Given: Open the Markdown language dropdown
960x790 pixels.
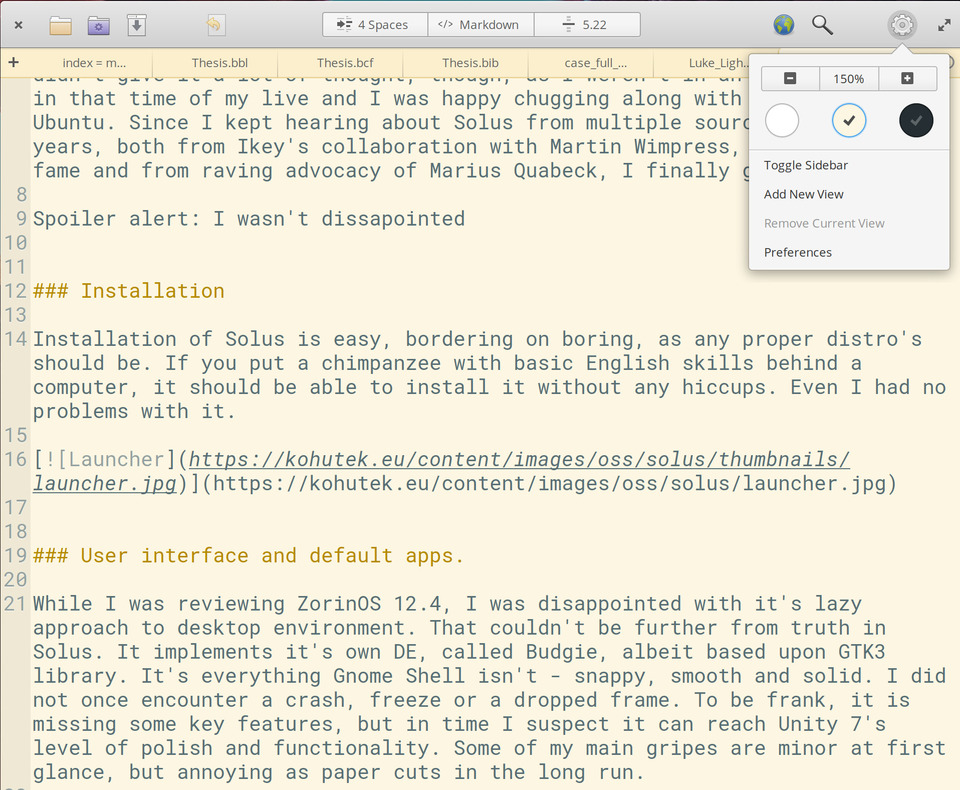Looking at the screenshot, I should coord(481,25).
